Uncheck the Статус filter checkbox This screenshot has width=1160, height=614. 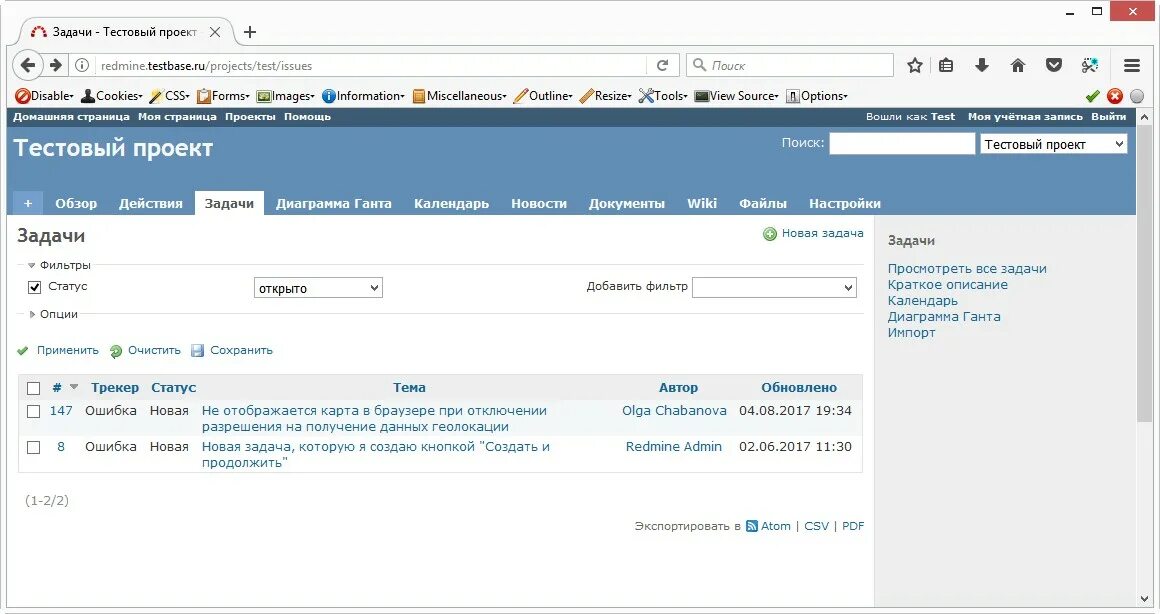34,286
